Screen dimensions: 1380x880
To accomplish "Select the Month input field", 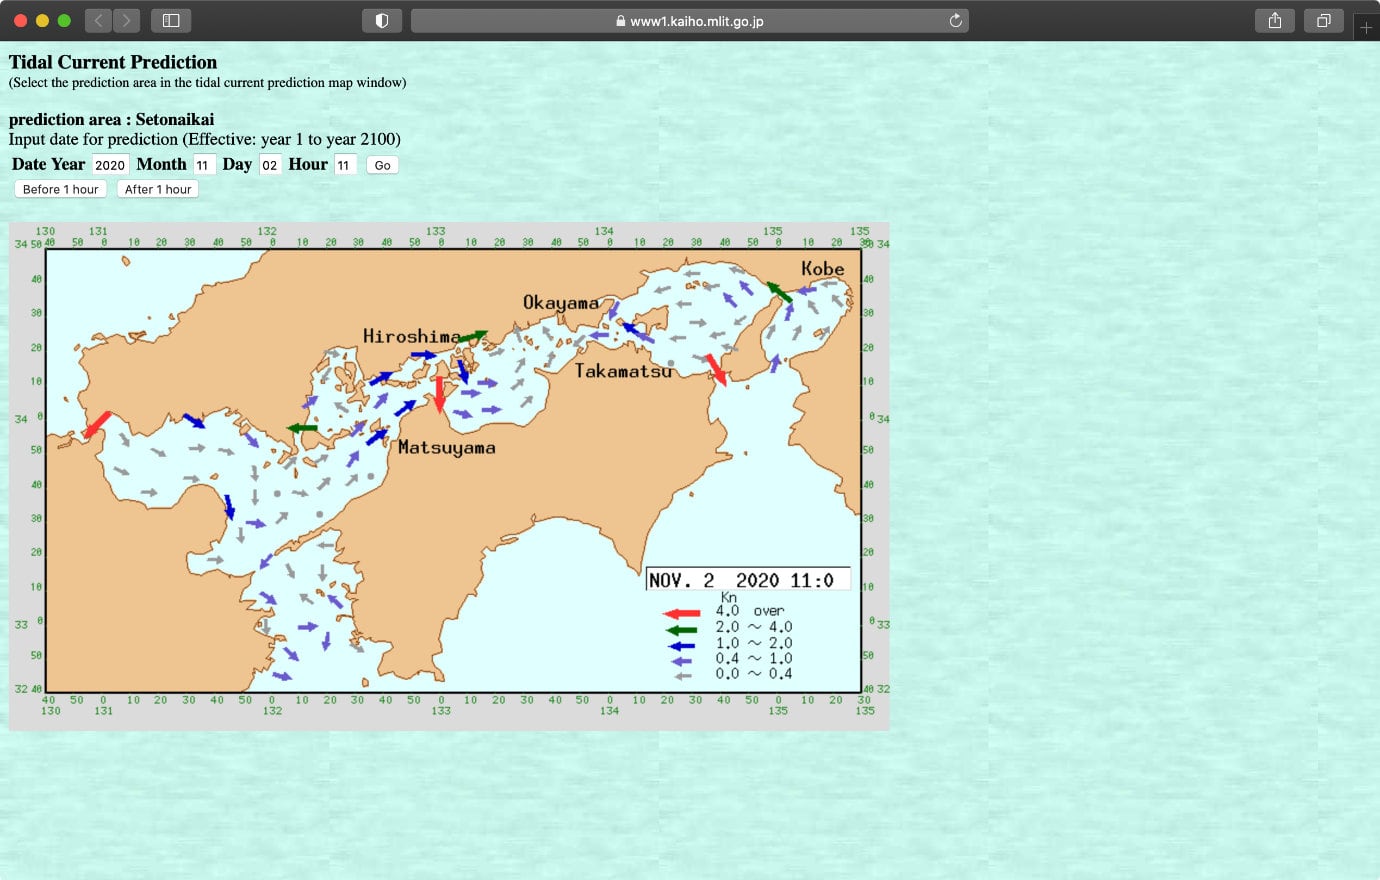I will pos(203,165).
